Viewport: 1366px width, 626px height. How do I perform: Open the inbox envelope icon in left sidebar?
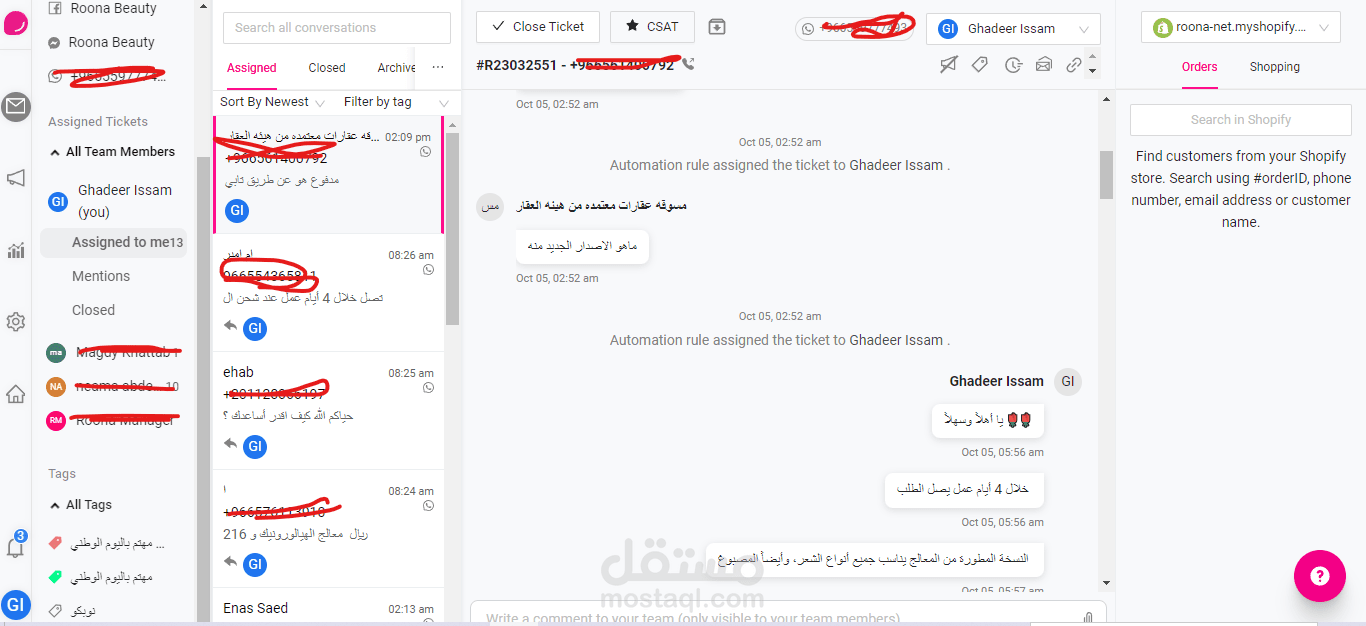15,107
